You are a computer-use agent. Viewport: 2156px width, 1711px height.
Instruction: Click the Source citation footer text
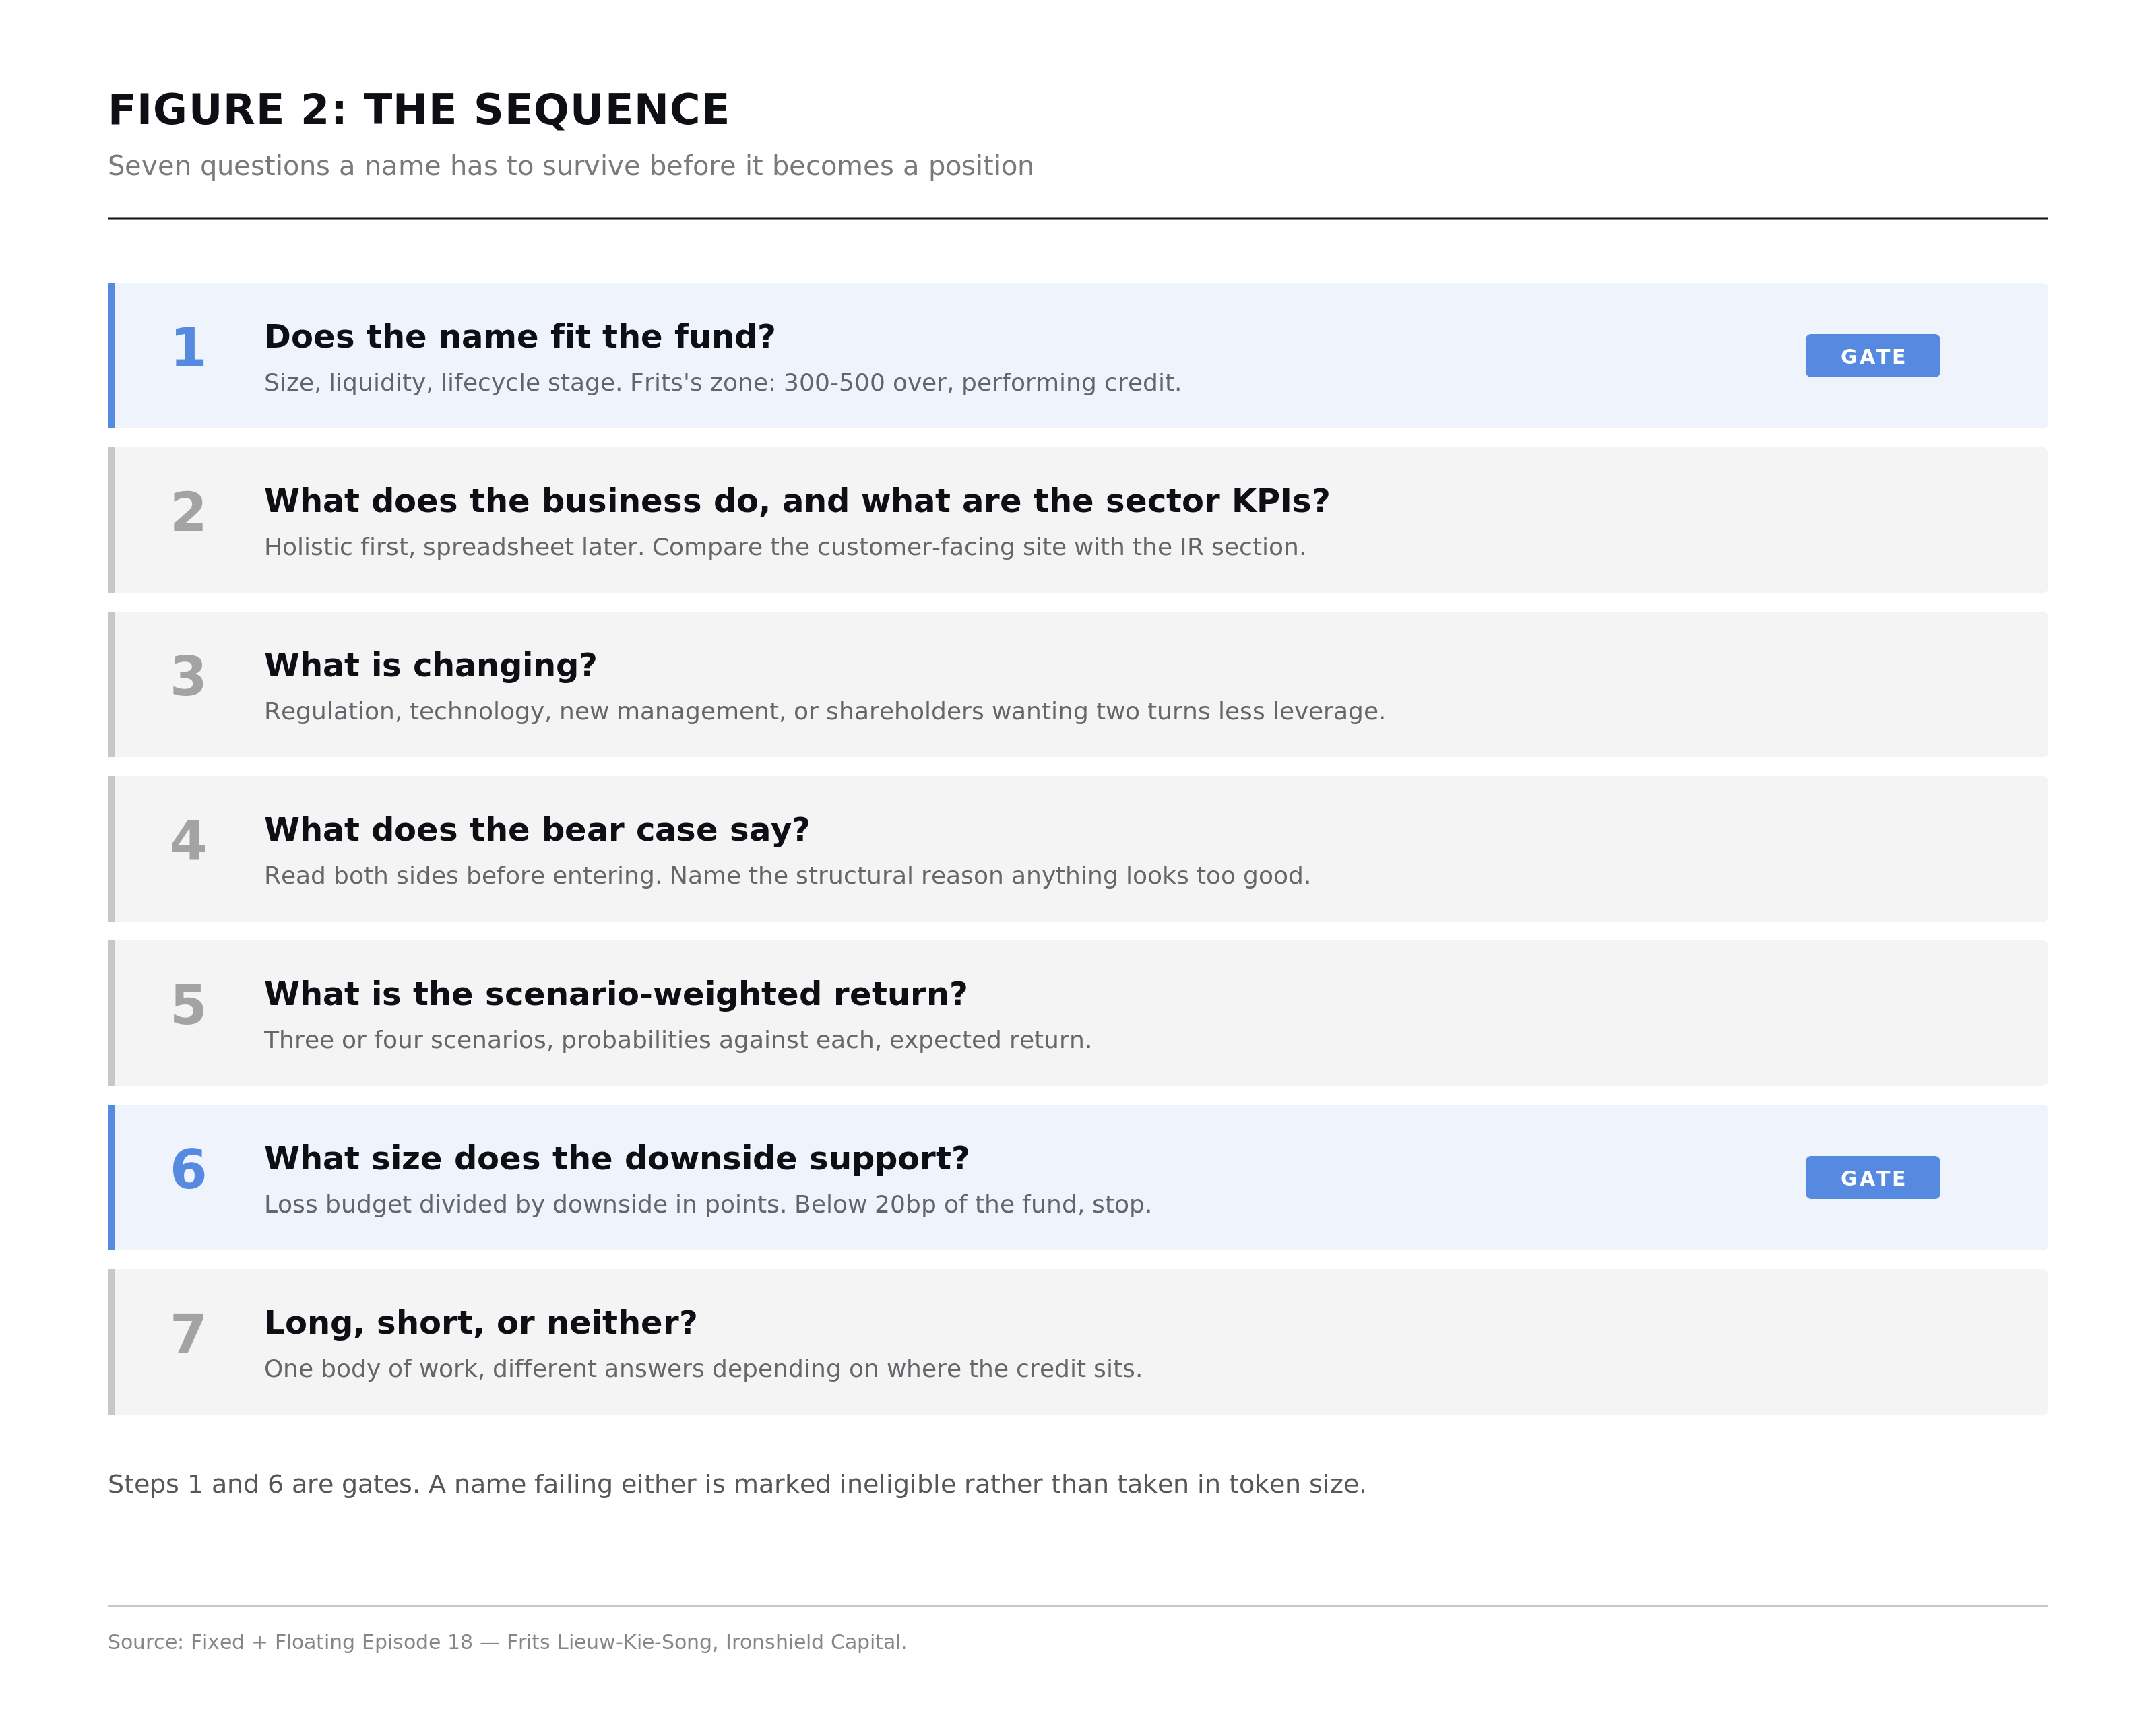507,1642
